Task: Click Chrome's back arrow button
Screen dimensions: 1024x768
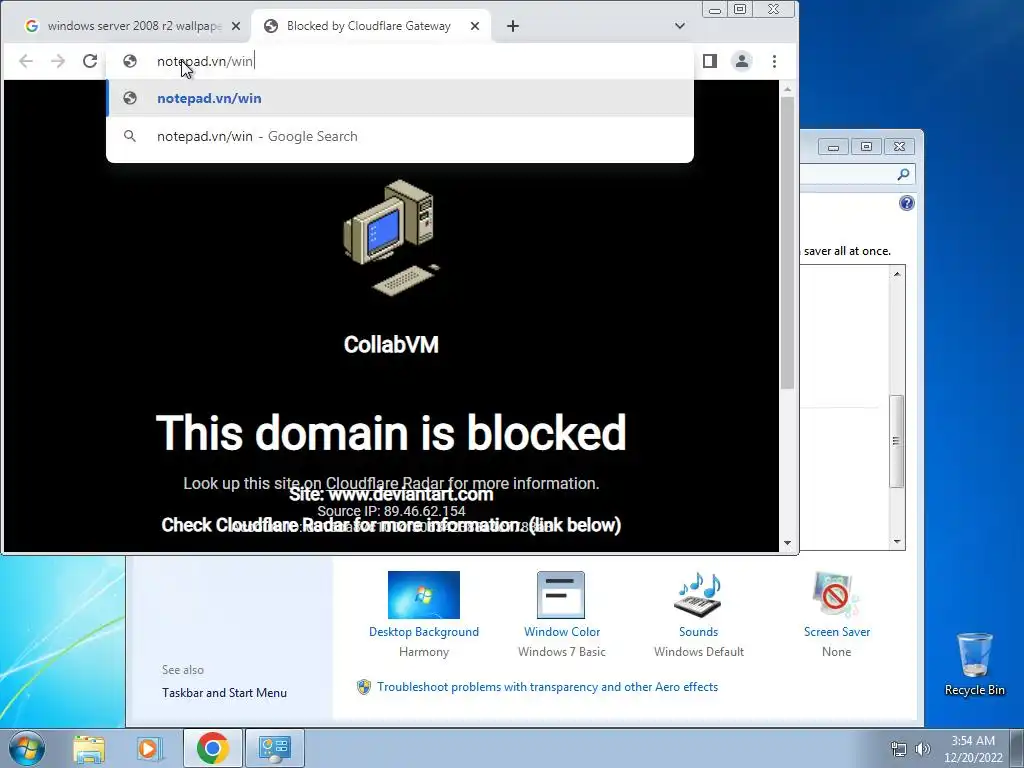Action: [x=25, y=61]
